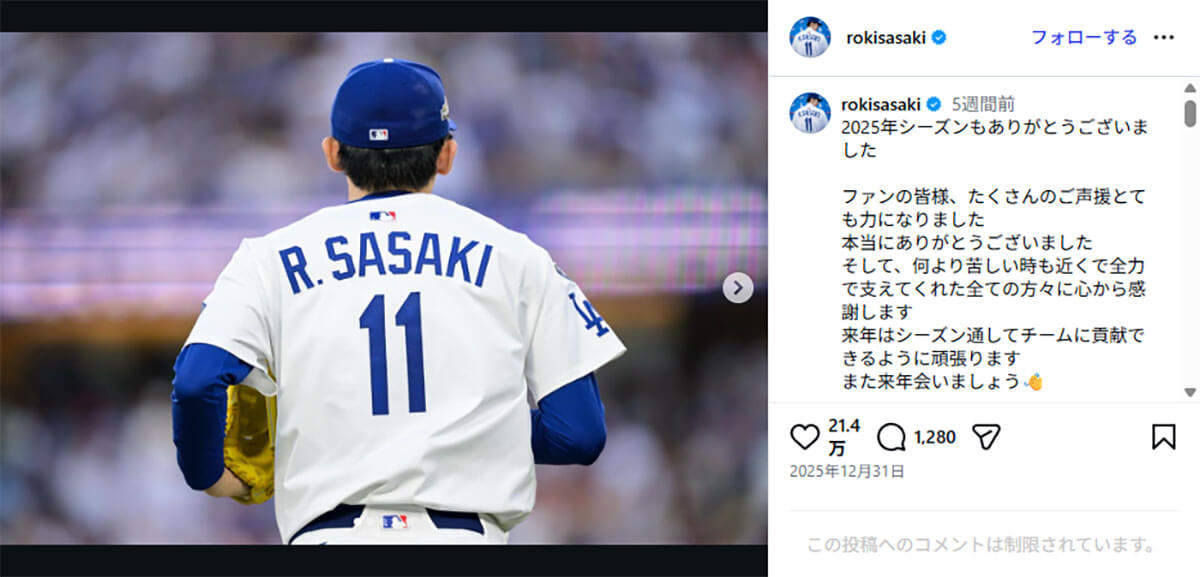Viewport: 1200px width, 577px height.
Task: Like the post with the heart icon
Action: (804, 437)
